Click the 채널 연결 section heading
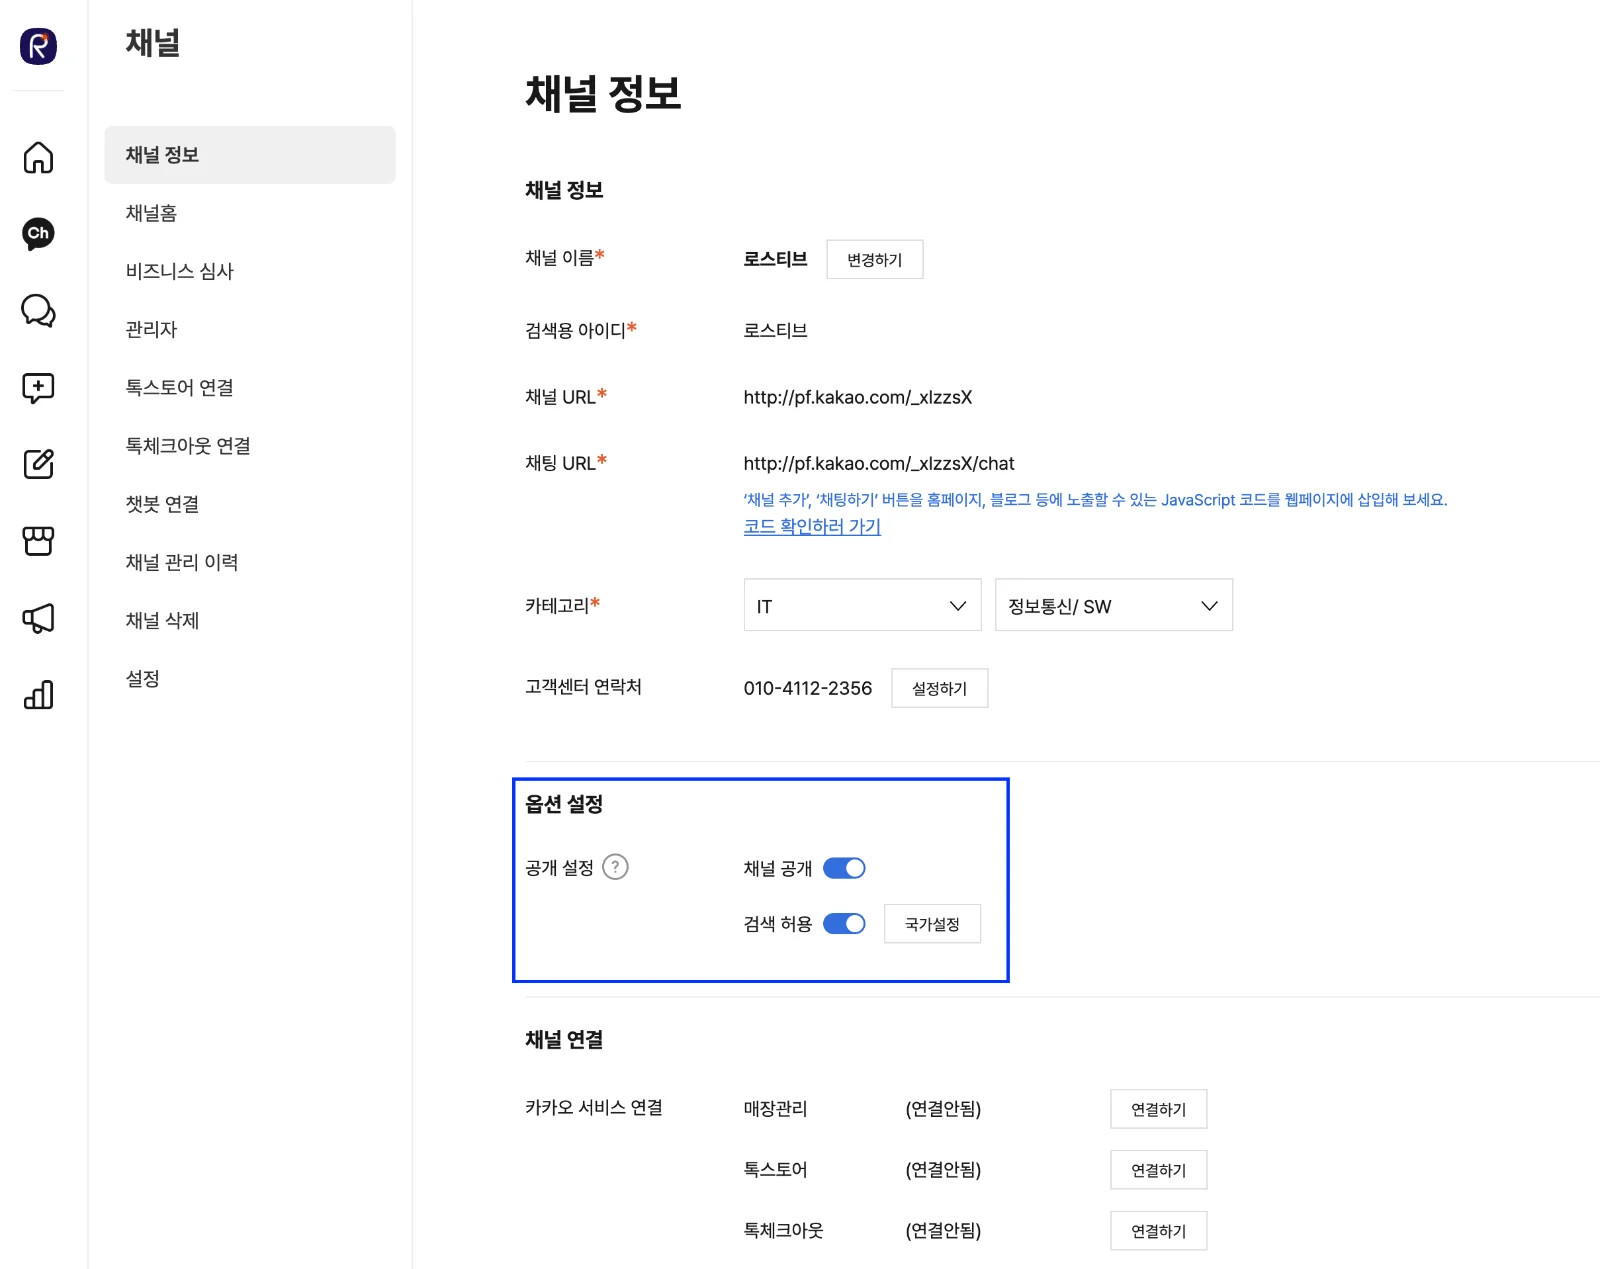 click(564, 1040)
